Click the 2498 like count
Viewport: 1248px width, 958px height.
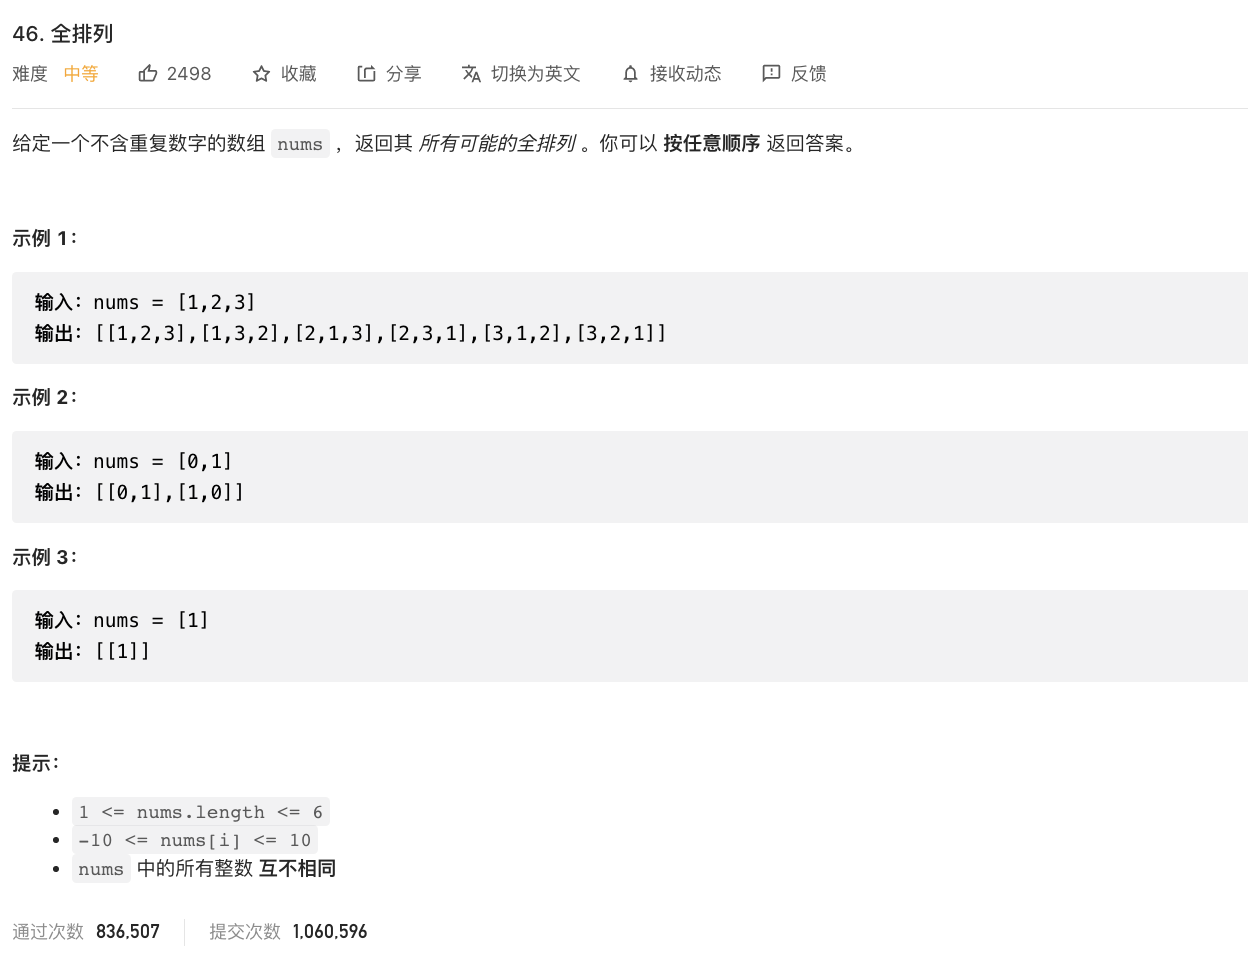[x=189, y=74]
